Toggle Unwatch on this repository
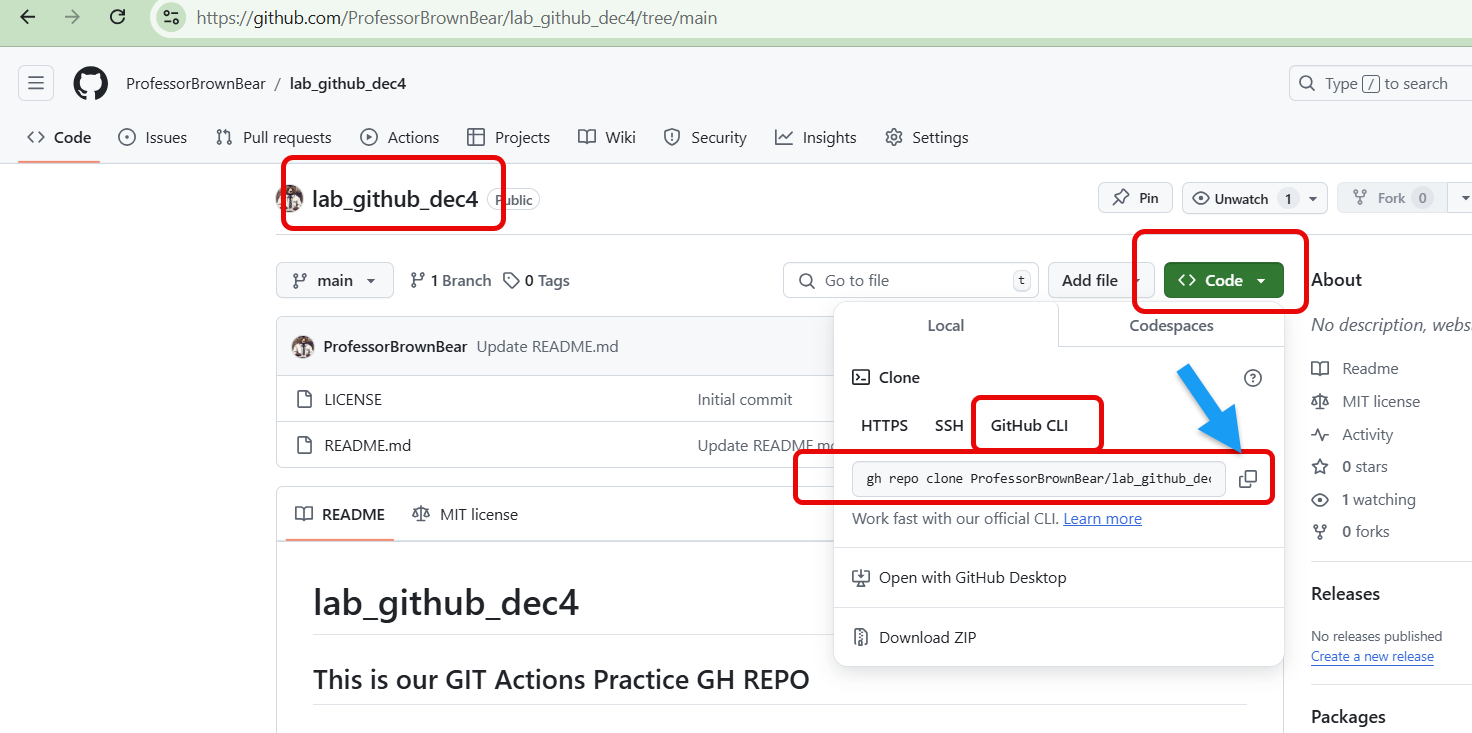The width and height of the screenshot is (1472, 733). pos(1241,199)
